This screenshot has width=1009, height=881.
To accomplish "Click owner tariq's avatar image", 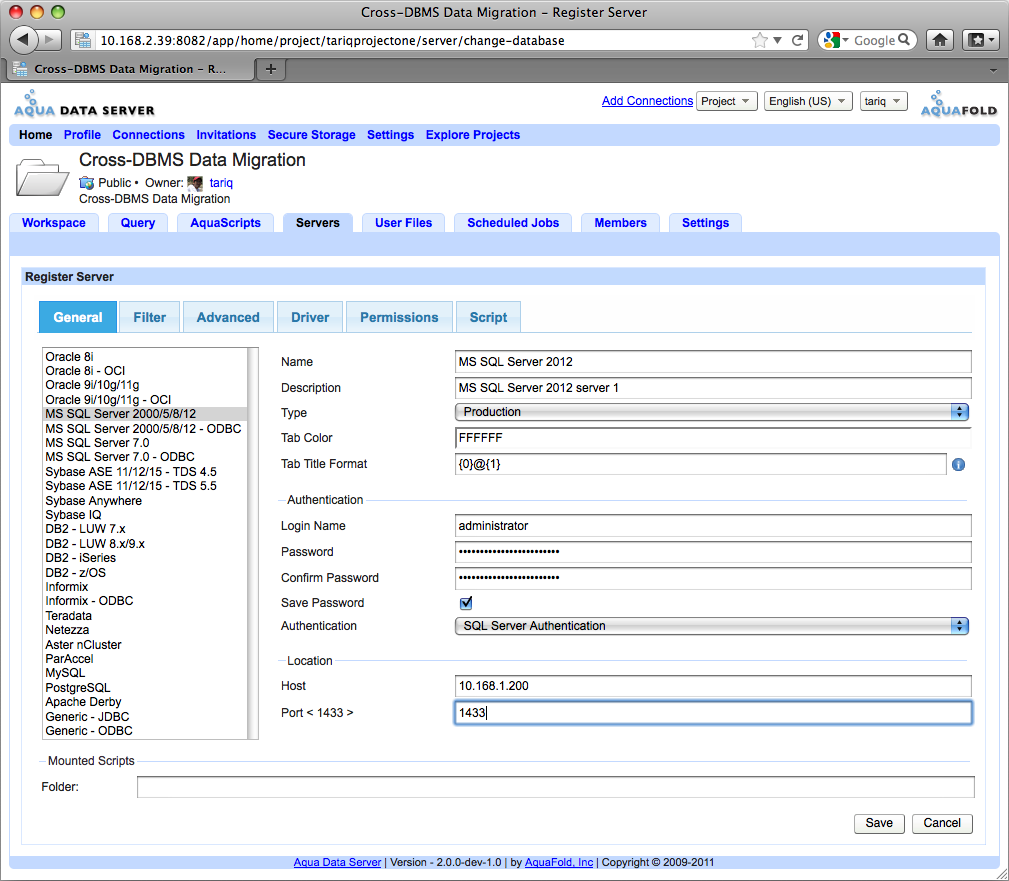I will pos(195,183).
